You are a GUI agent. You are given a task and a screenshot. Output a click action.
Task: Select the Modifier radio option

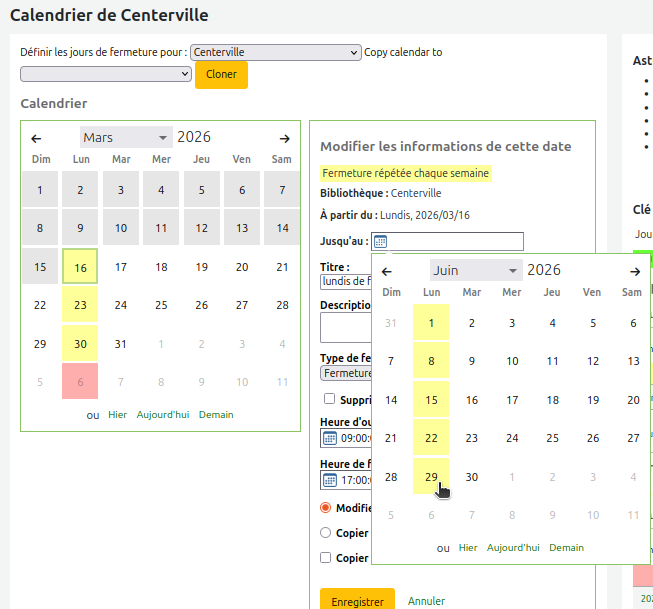point(326,508)
